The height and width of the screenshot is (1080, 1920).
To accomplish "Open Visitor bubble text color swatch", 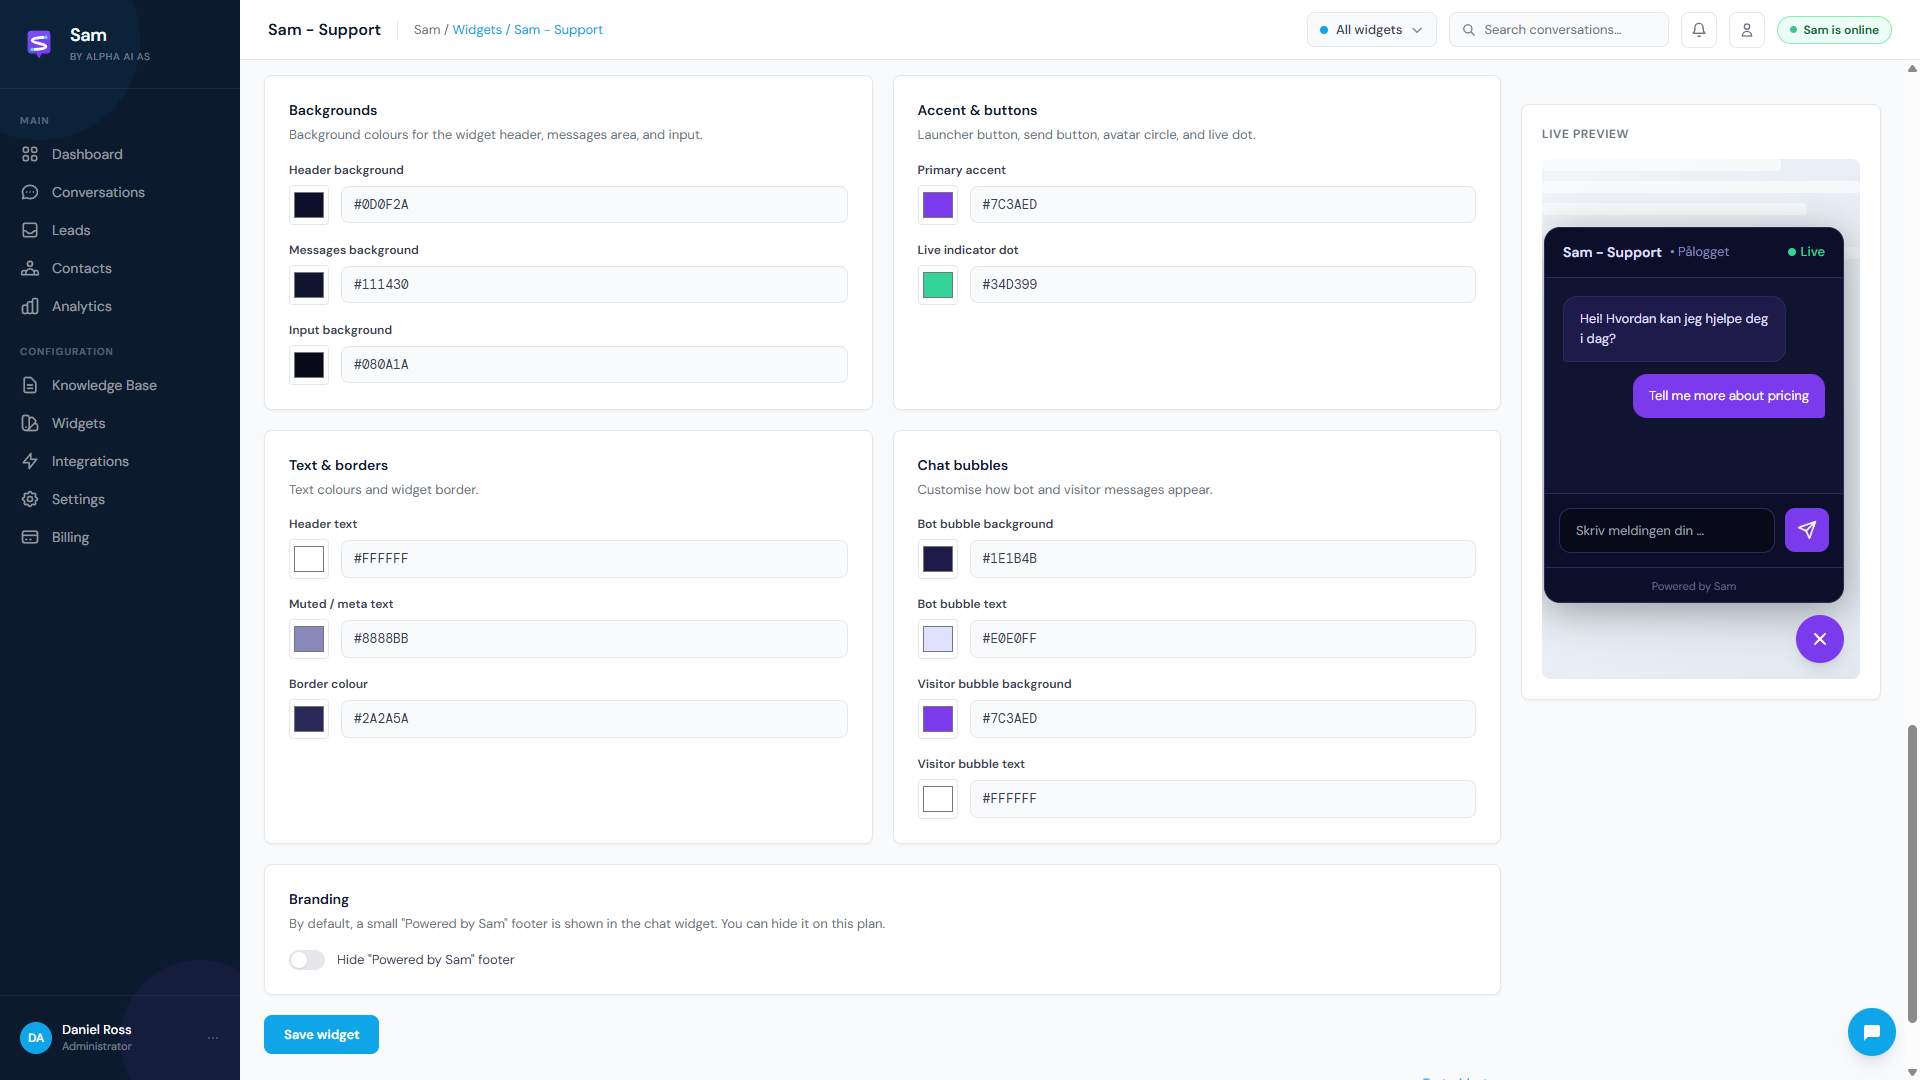I will (x=938, y=799).
